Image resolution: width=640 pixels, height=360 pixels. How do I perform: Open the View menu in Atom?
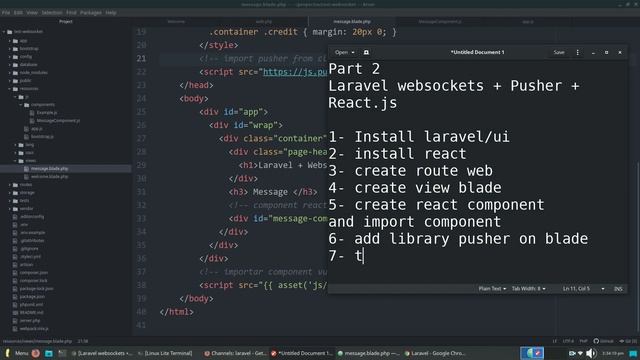32,13
